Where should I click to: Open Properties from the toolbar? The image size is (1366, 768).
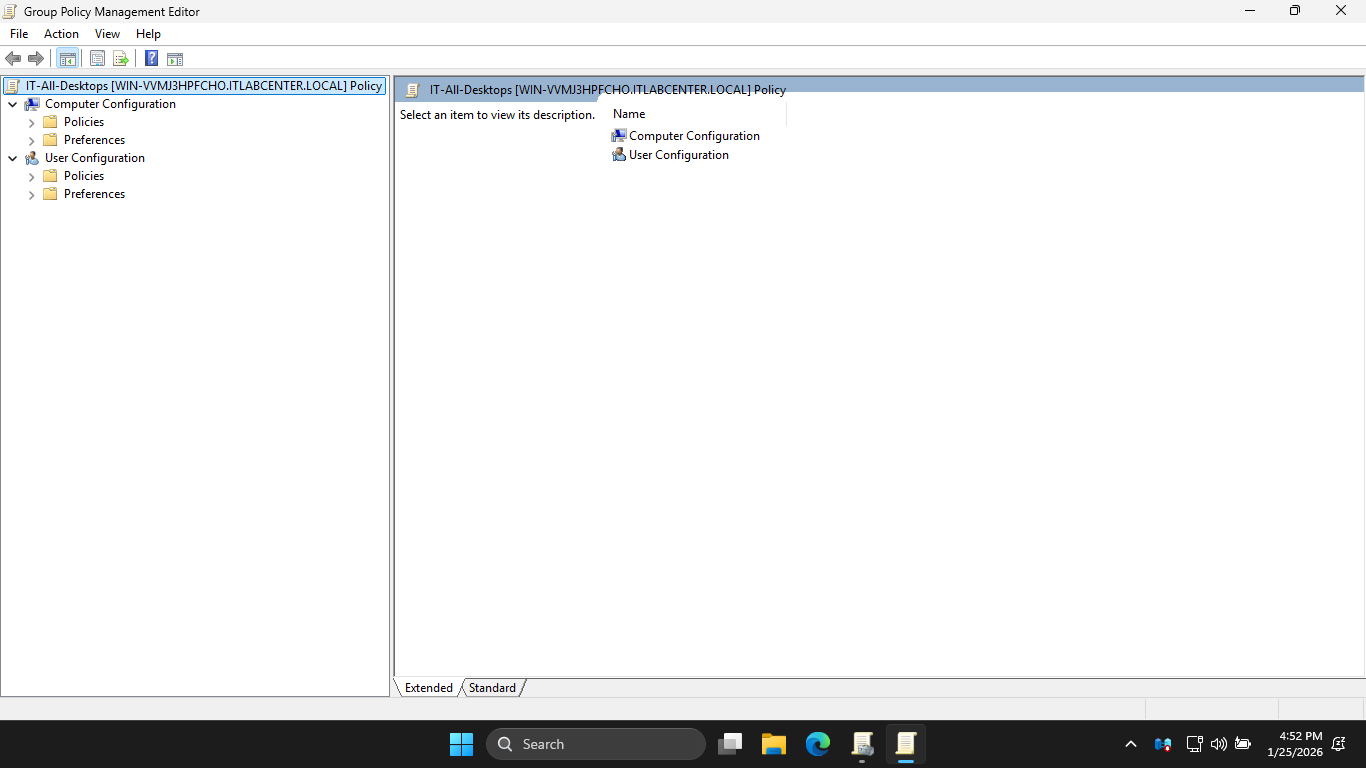(x=97, y=59)
